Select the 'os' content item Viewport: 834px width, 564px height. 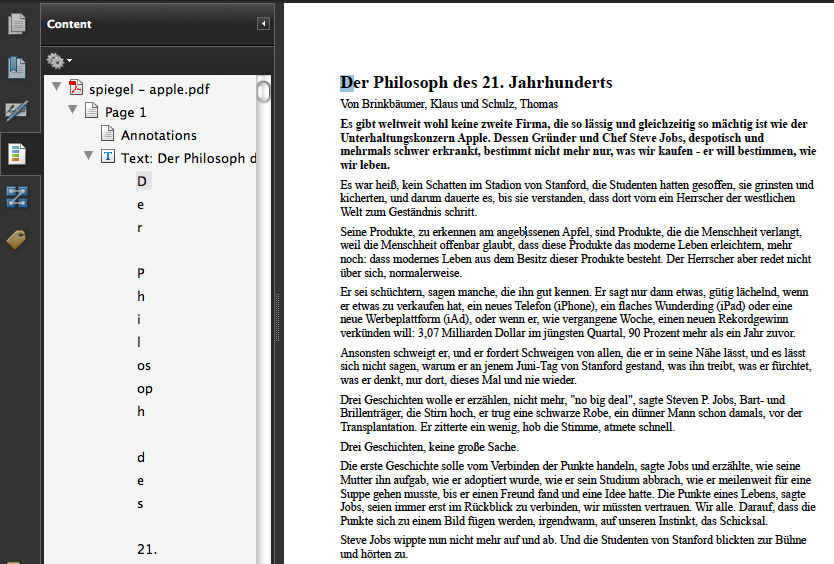(x=144, y=366)
